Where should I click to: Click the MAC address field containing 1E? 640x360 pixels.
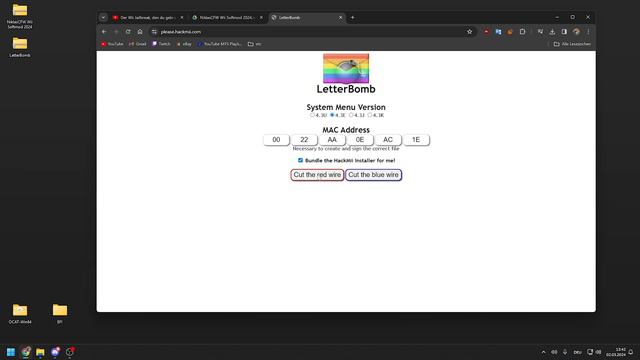[x=416, y=140]
